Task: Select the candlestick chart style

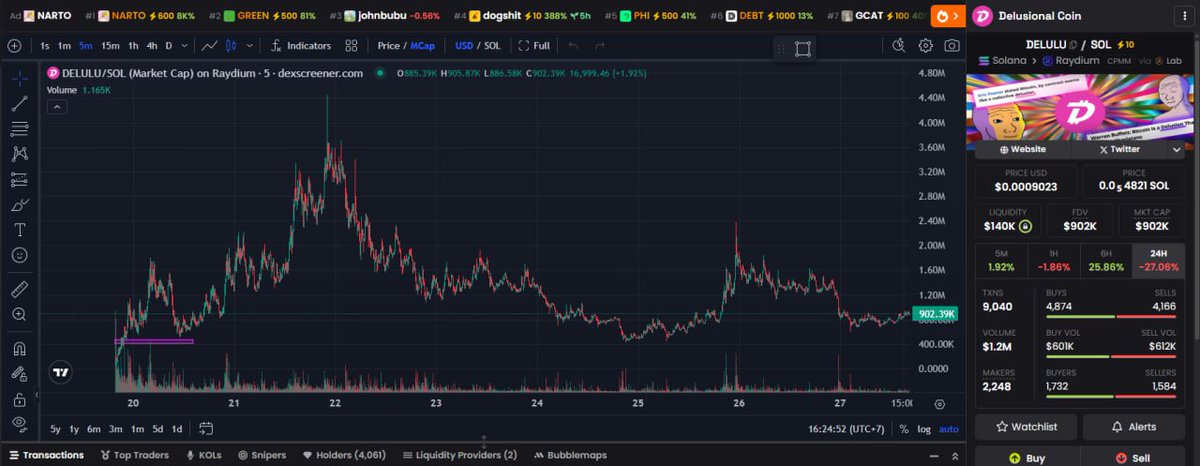Action: pos(231,46)
